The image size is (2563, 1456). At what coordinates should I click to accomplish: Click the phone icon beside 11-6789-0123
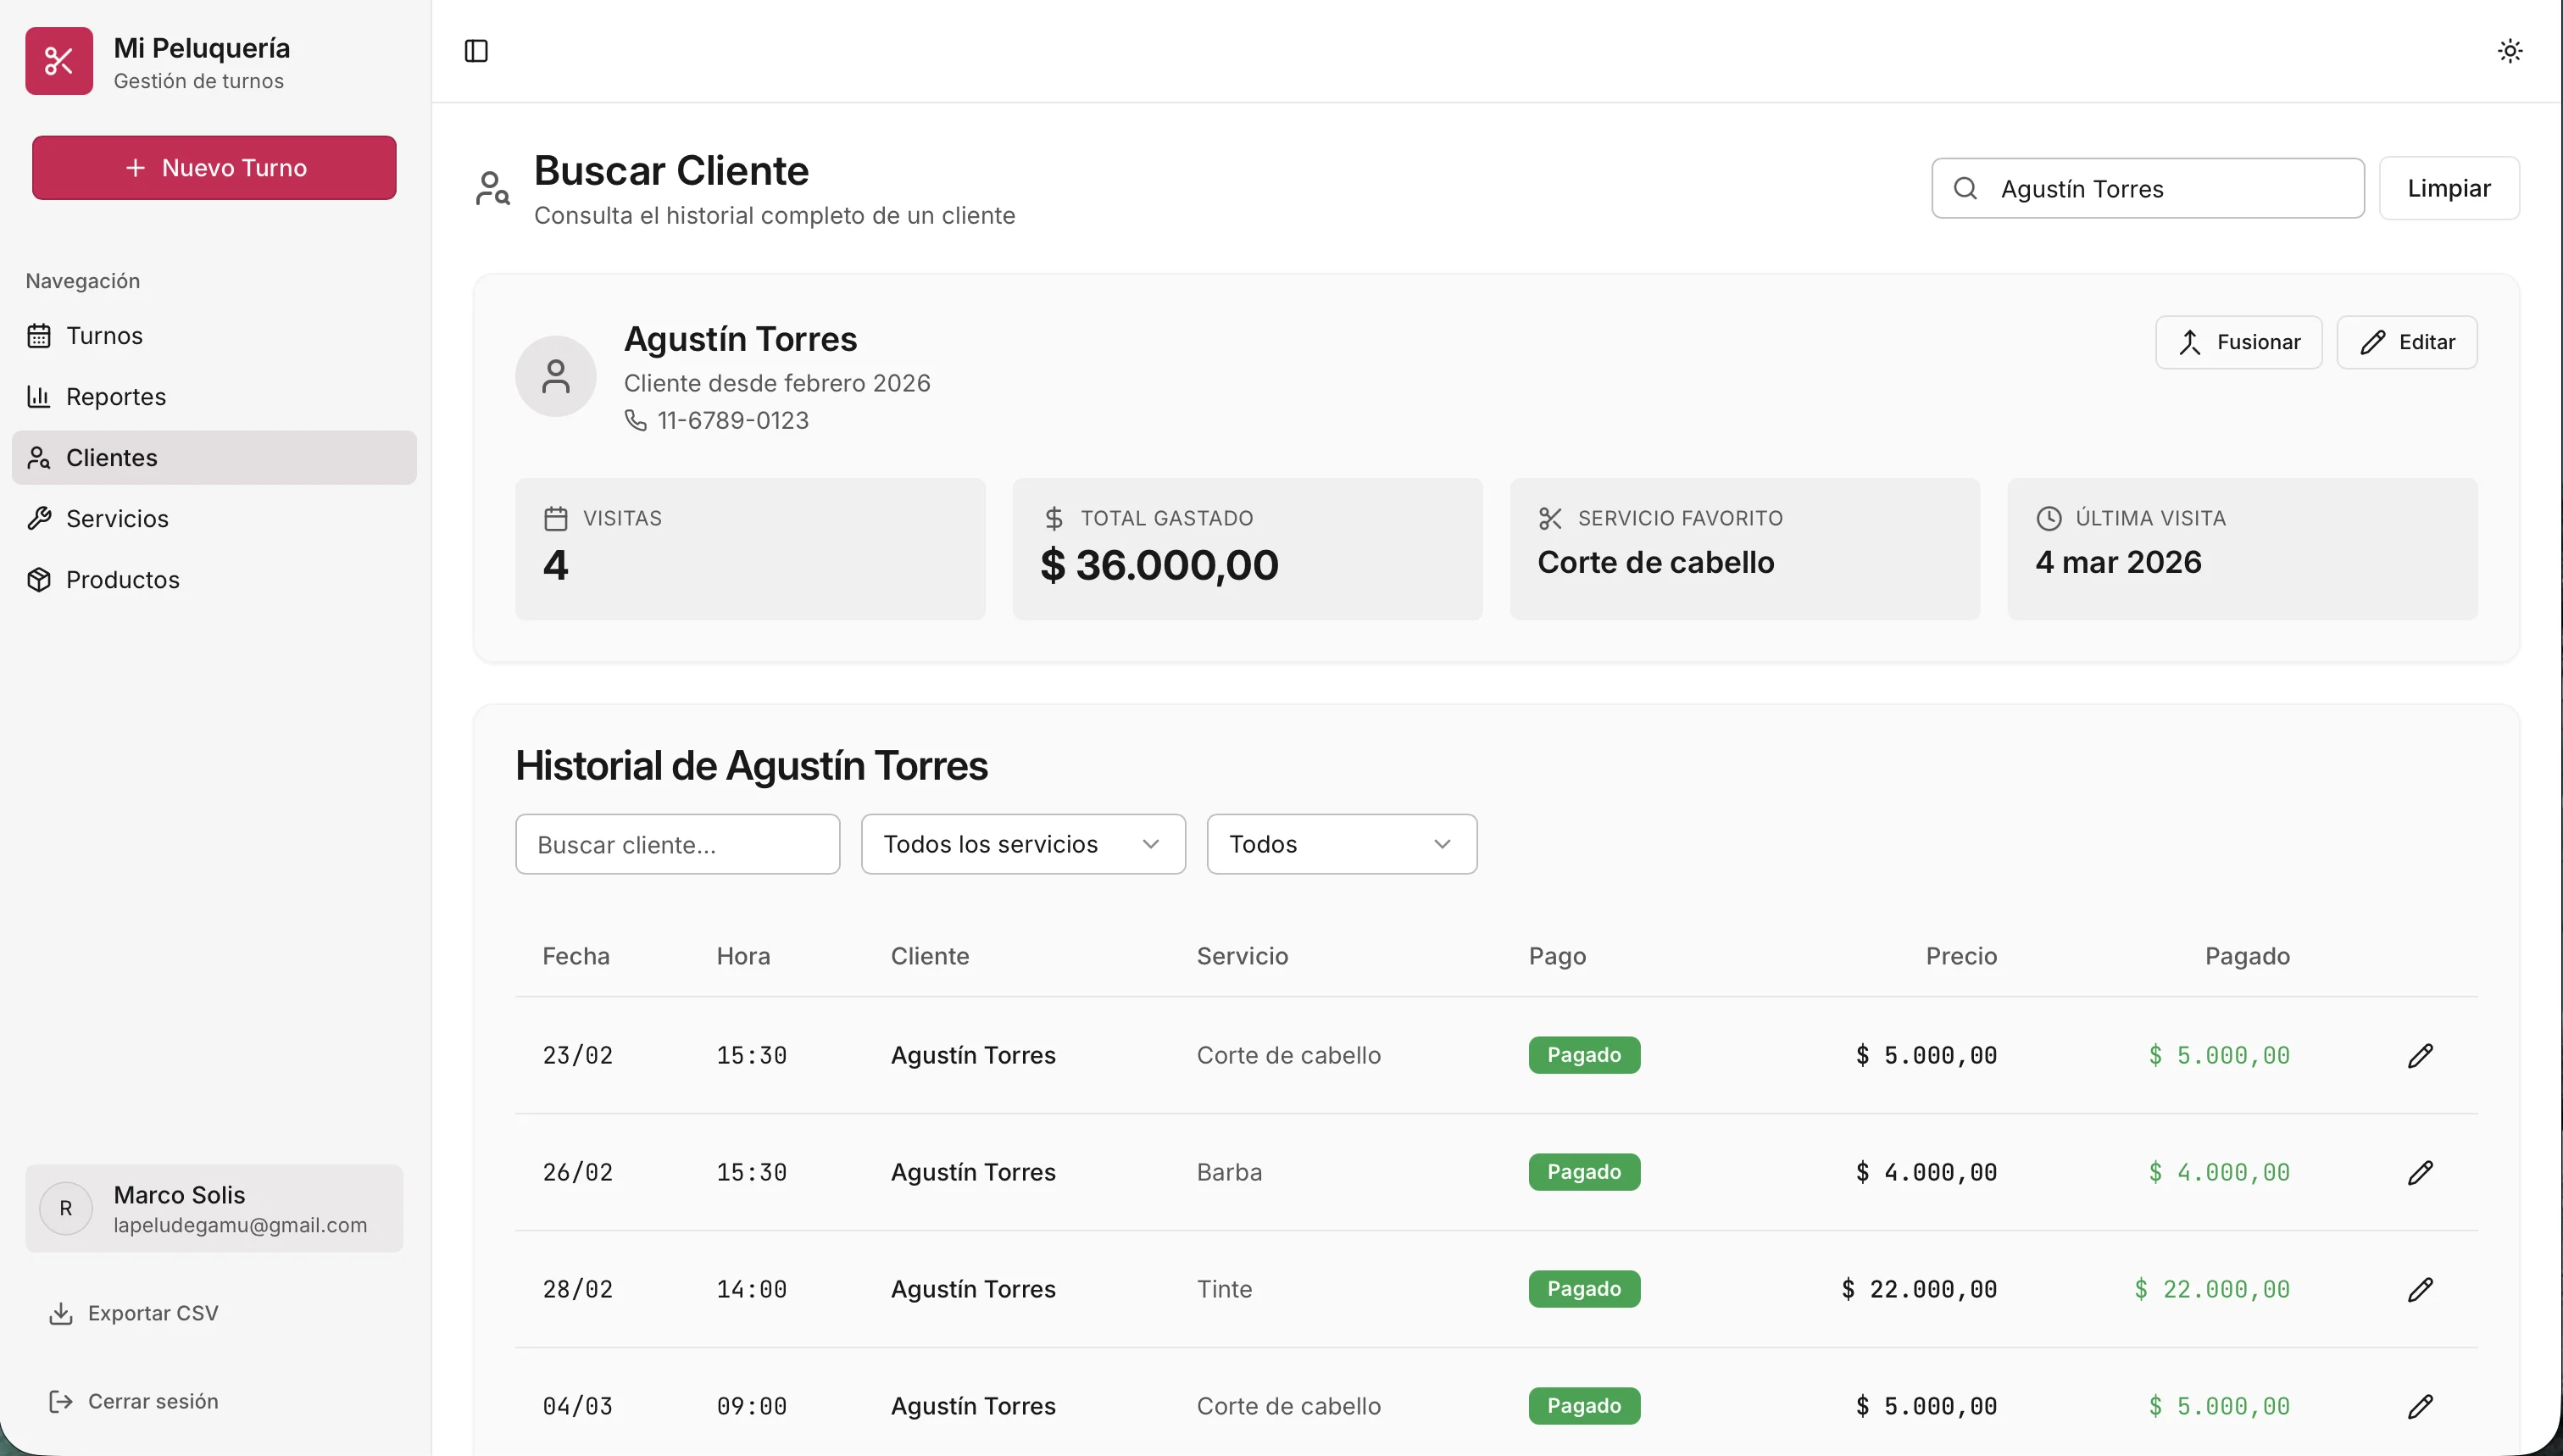pyautogui.click(x=635, y=420)
